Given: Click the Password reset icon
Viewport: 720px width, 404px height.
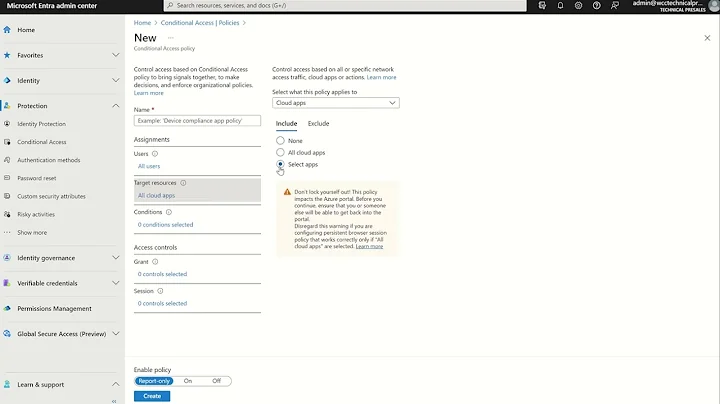Looking at the screenshot, I should click(7, 178).
